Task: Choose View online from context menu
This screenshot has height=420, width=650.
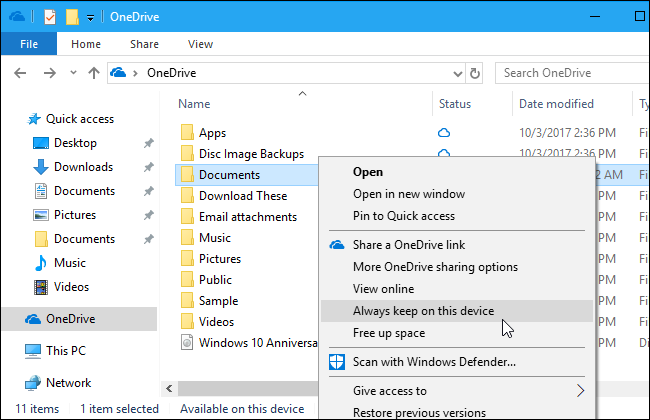Action: point(383,289)
